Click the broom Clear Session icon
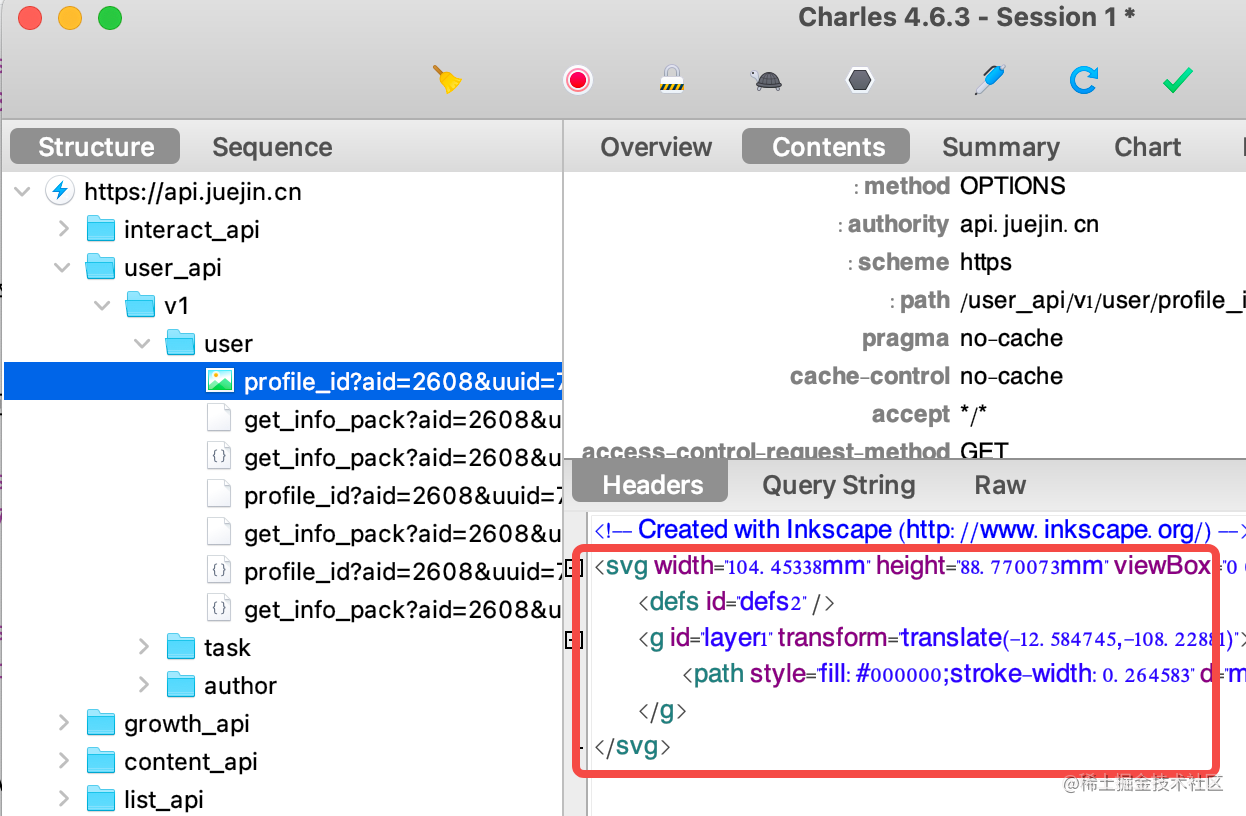Viewport: 1246px width, 816px height. pyautogui.click(x=447, y=79)
